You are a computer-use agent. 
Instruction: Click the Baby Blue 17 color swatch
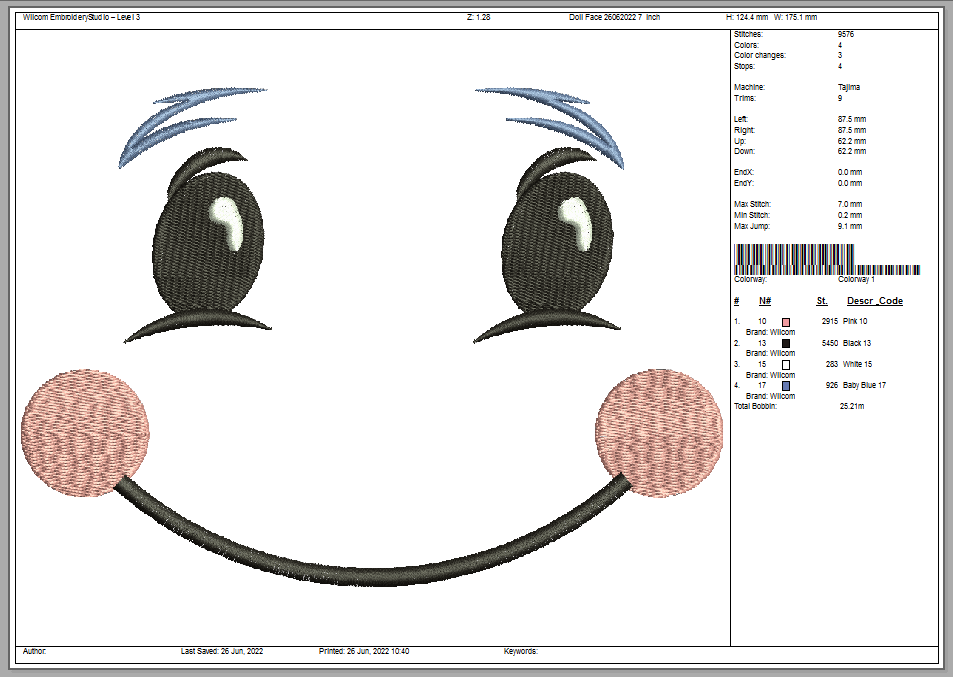click(786, 386)
